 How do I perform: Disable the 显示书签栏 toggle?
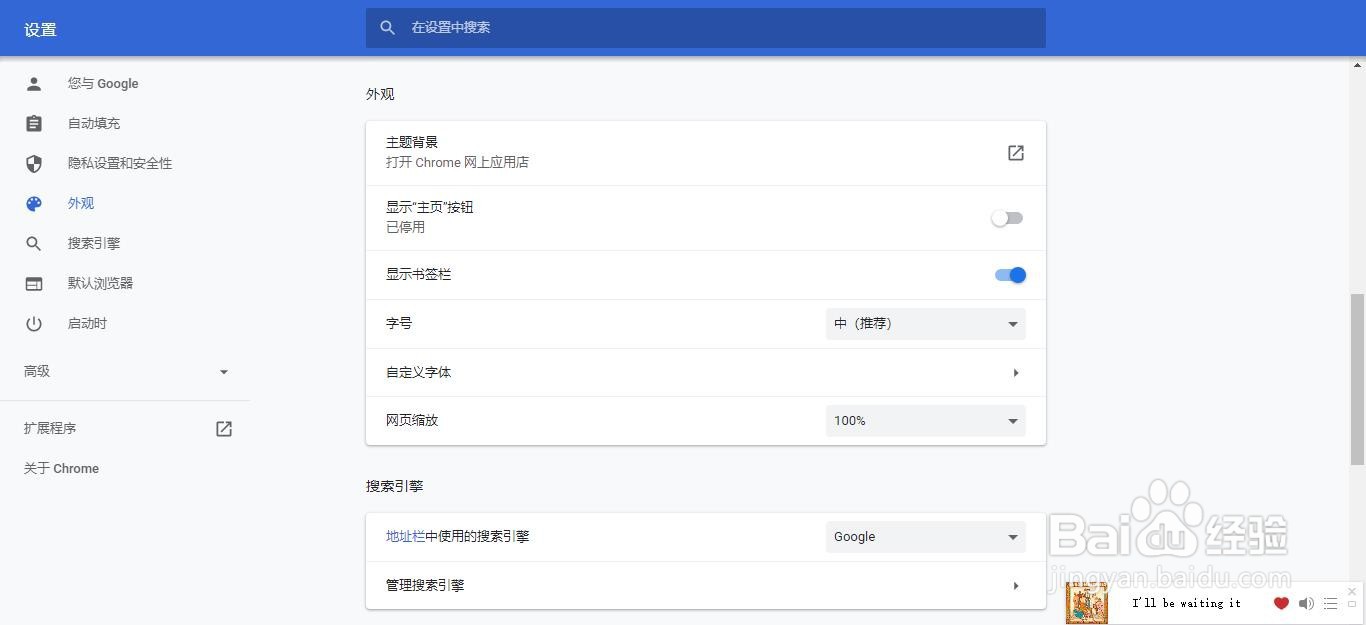(1010, 275)
